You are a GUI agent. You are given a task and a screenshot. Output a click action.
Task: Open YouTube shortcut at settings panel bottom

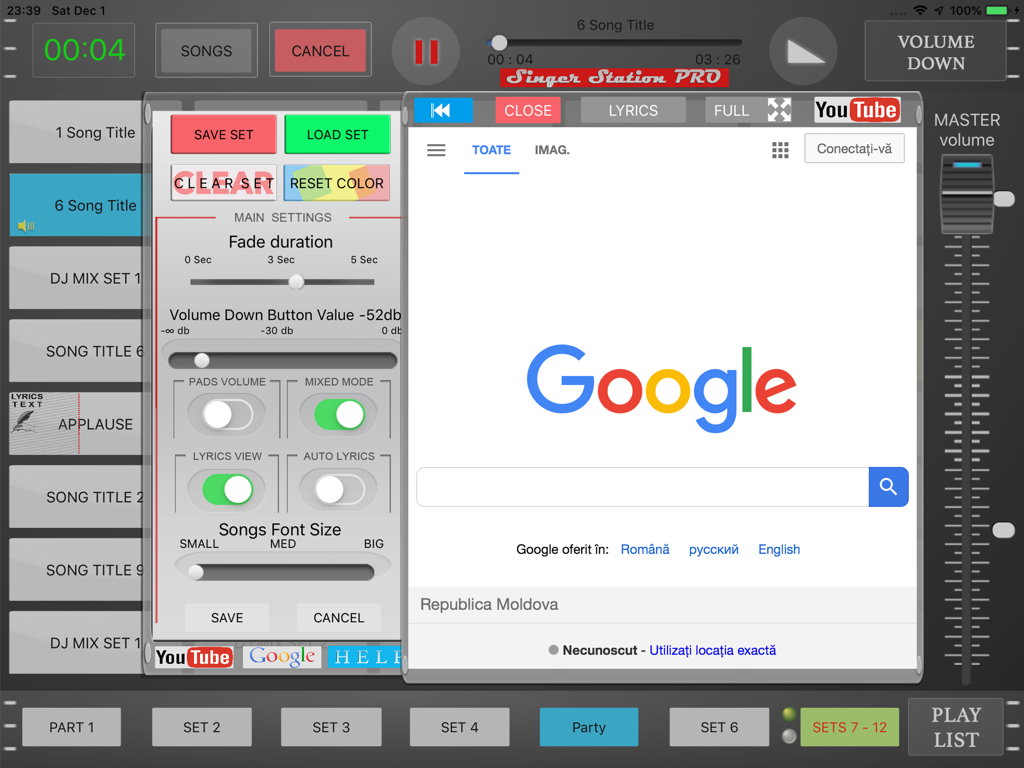194,657
